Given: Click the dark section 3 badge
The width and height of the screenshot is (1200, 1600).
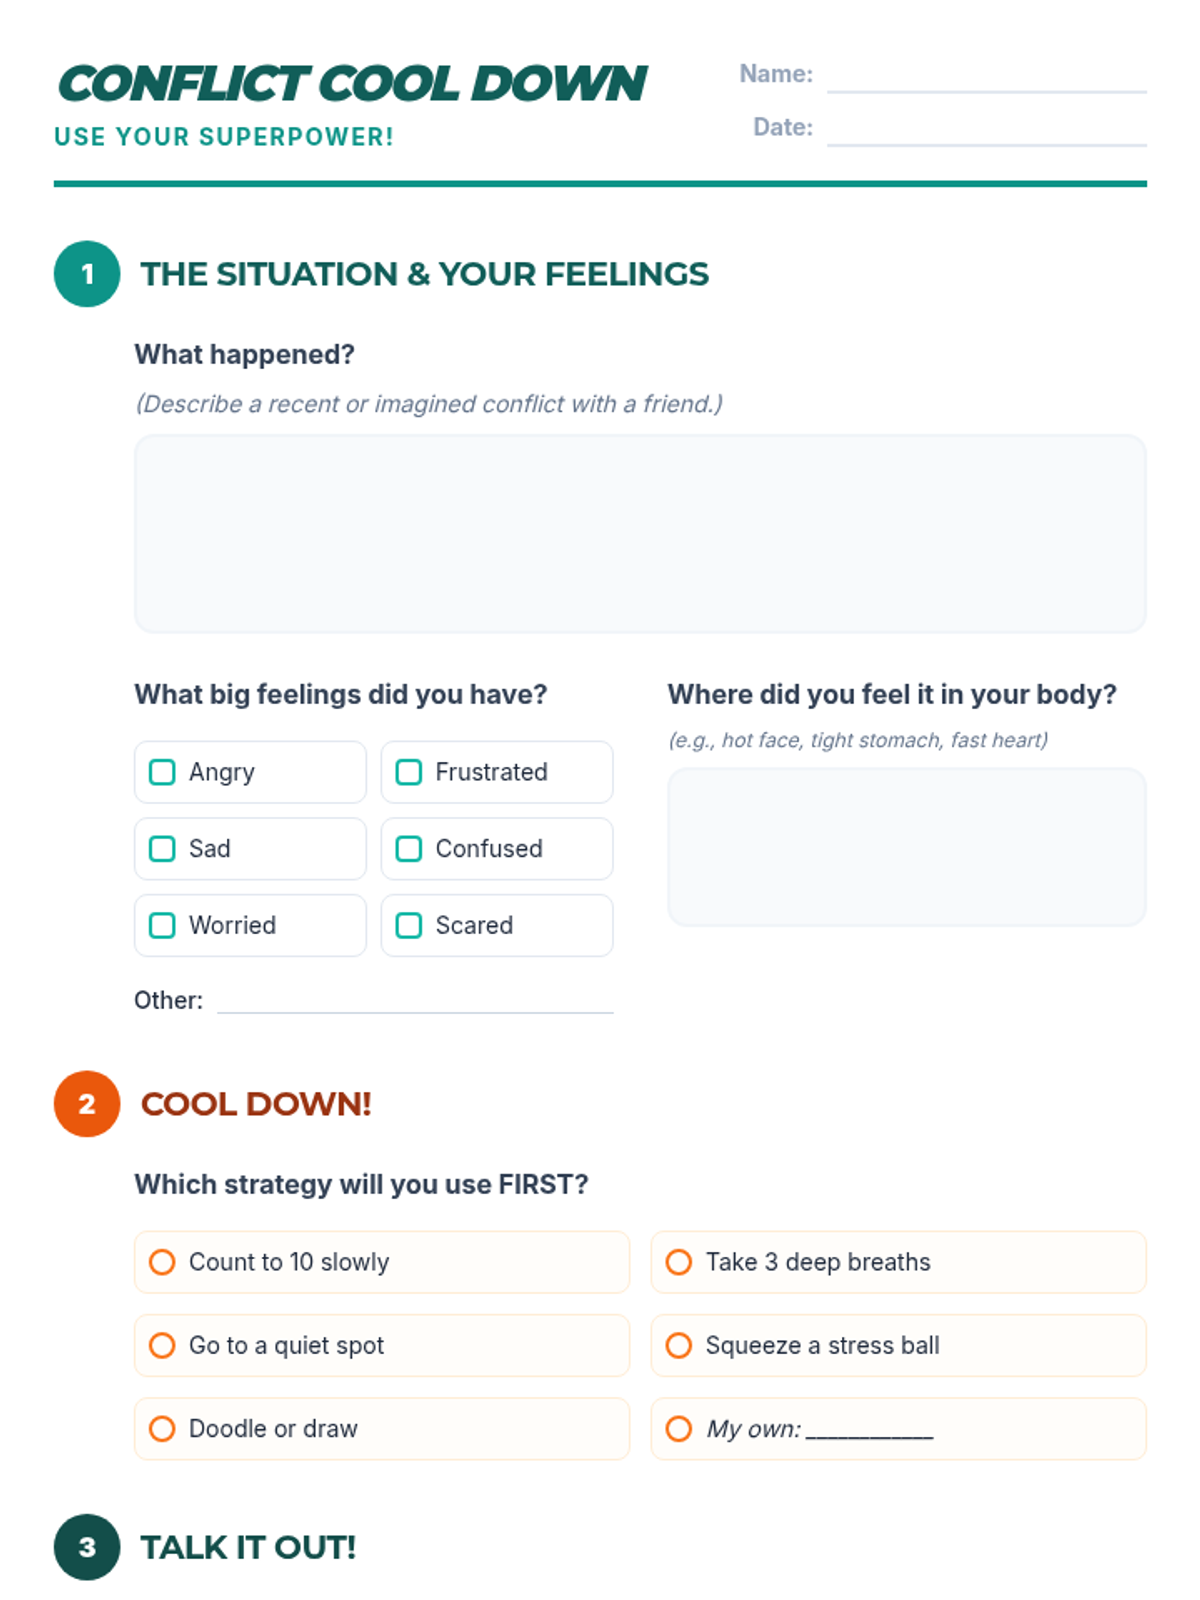Looking at the screenshot, I should [87, 1547].
